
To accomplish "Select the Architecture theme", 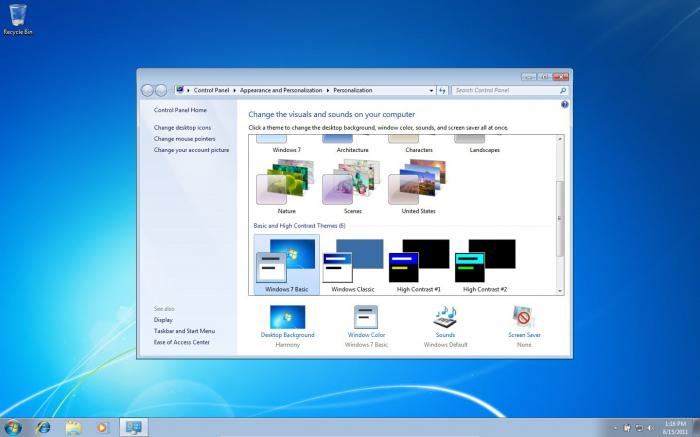I will 352,145.
